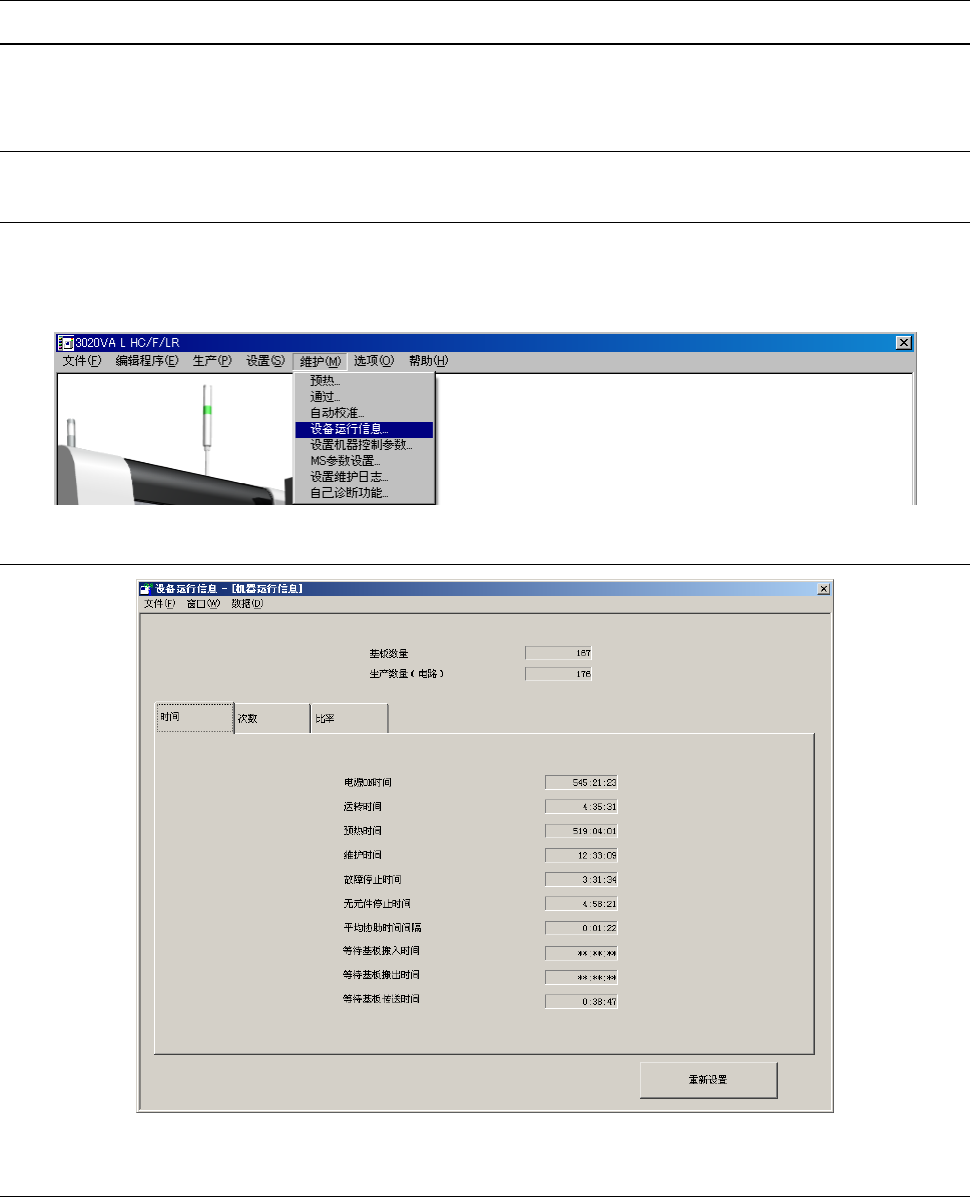Click the 维护时间 field 12:33:09
970x1197 pixels.
click(582, 856)
